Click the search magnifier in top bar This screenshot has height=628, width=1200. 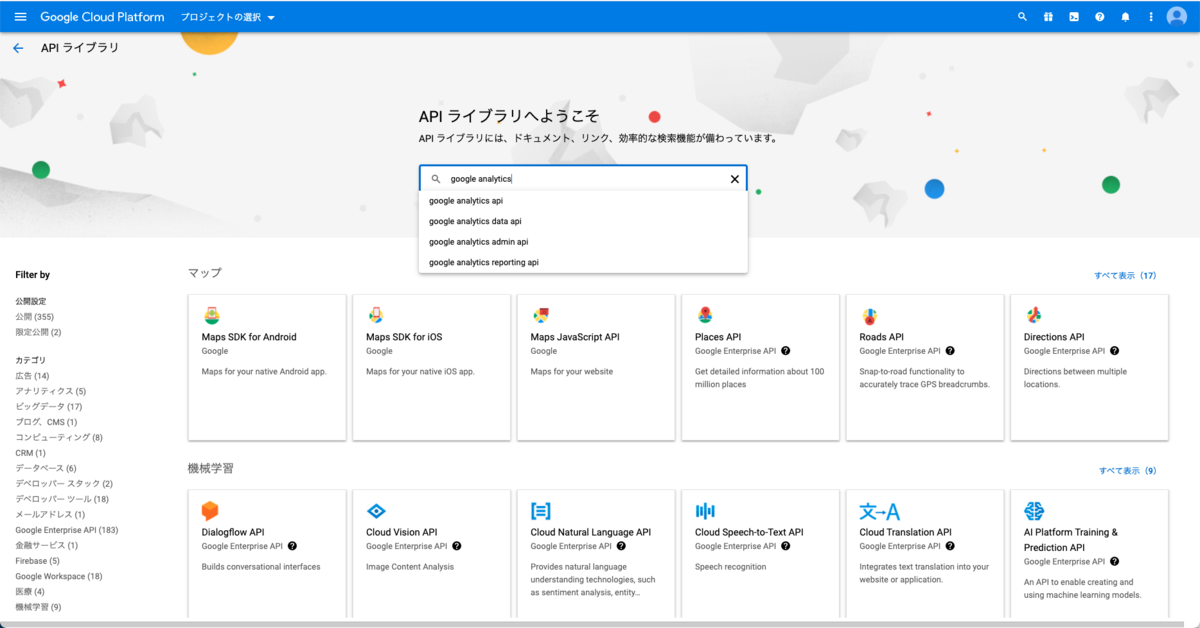click(1022, 17)
